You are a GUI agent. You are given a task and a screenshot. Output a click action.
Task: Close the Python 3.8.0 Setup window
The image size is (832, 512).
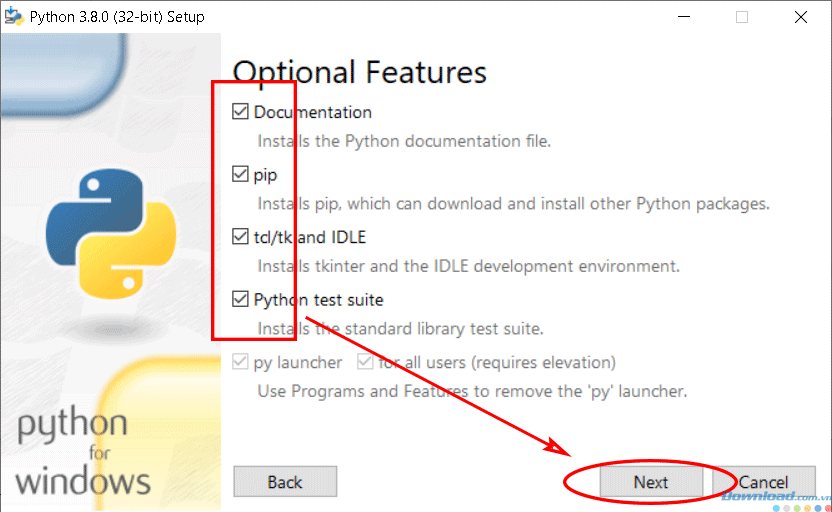801,17
